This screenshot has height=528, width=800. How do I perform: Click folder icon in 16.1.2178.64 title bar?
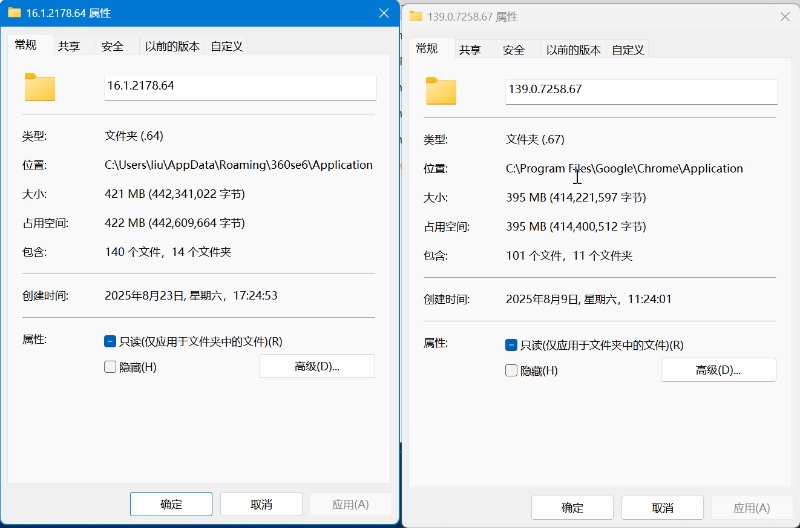tap(15, 13)
